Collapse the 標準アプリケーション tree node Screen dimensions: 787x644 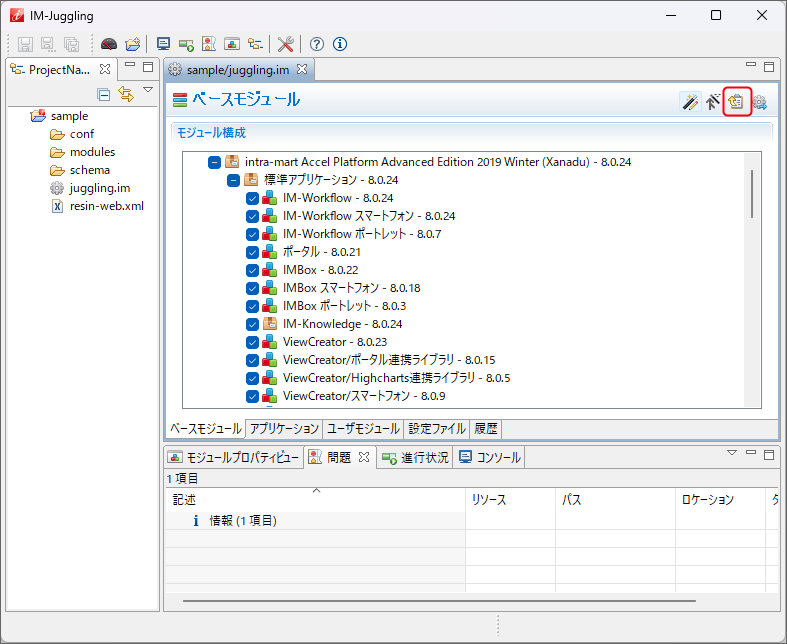pyautogui.click(x=233, y=180)
